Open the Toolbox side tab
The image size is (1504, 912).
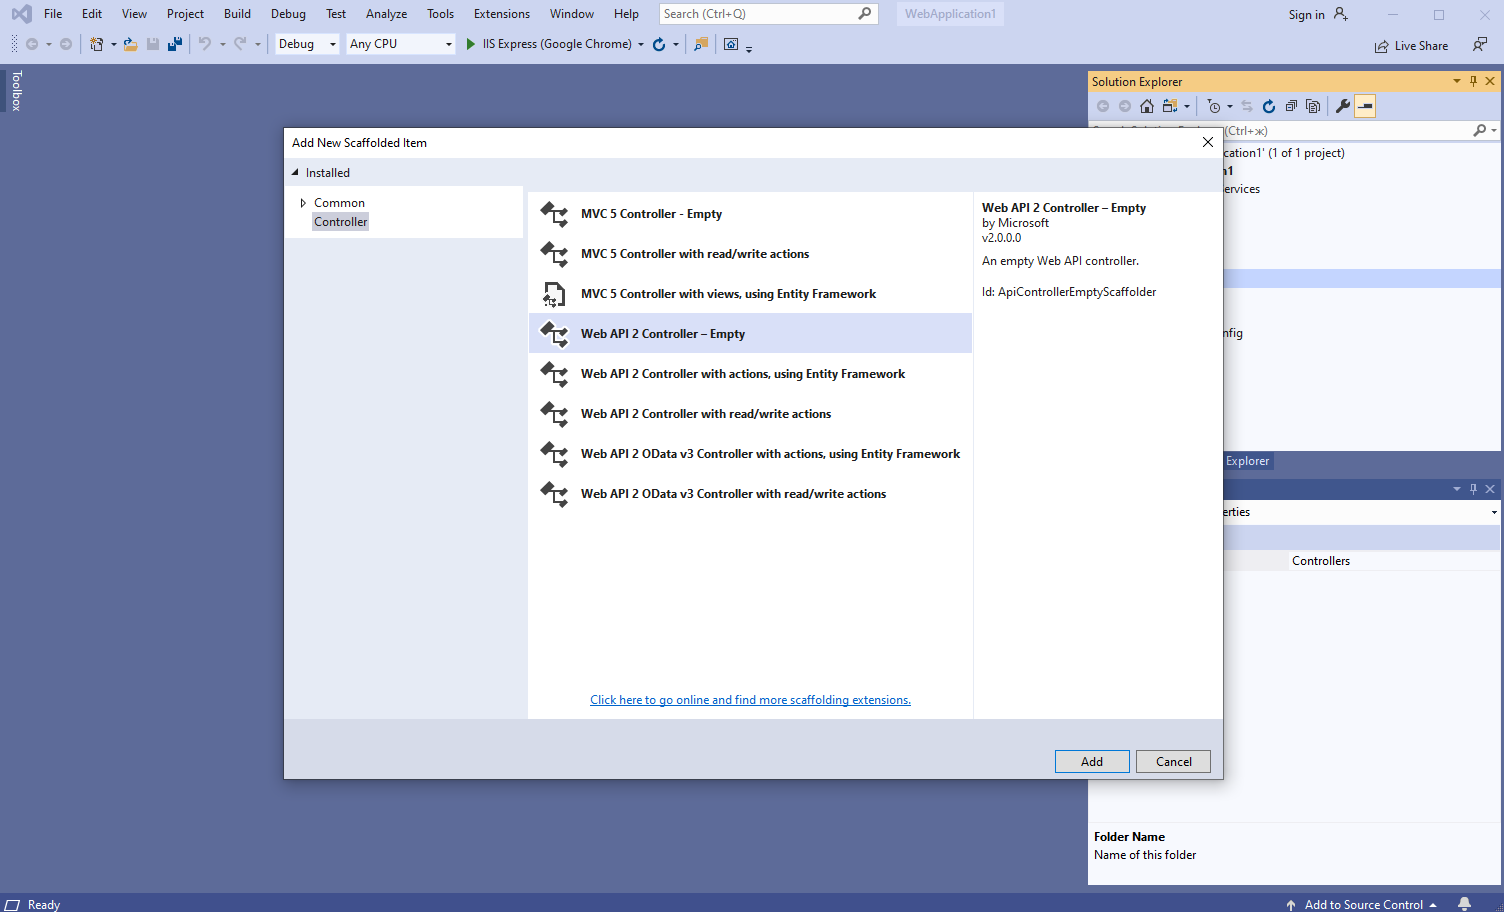pyautogui.click(x=16, y=91)
